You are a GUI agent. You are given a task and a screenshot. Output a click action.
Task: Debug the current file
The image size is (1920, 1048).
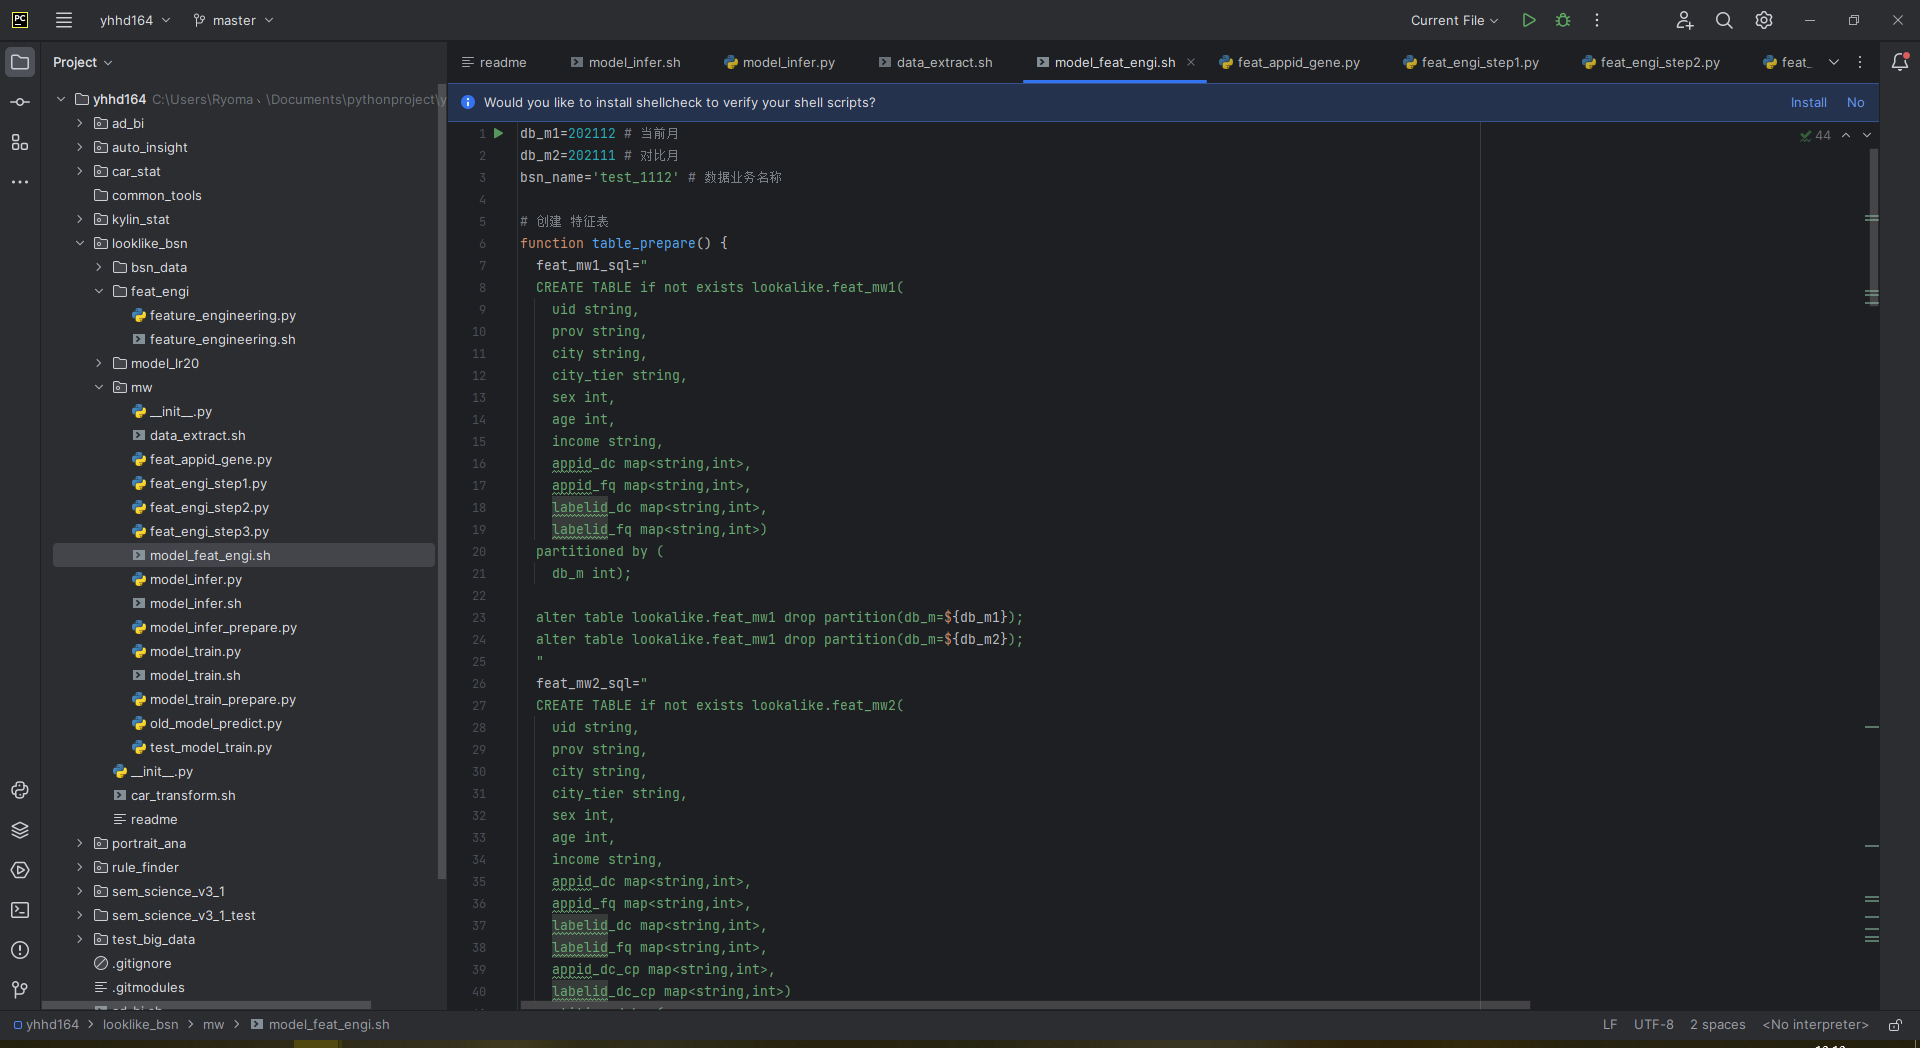(1563, 20)
